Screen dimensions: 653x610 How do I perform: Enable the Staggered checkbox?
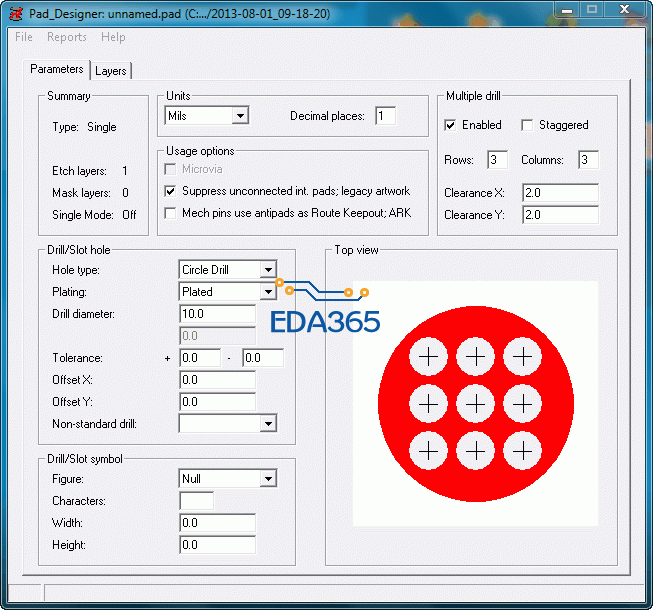[x=527, y=125]
